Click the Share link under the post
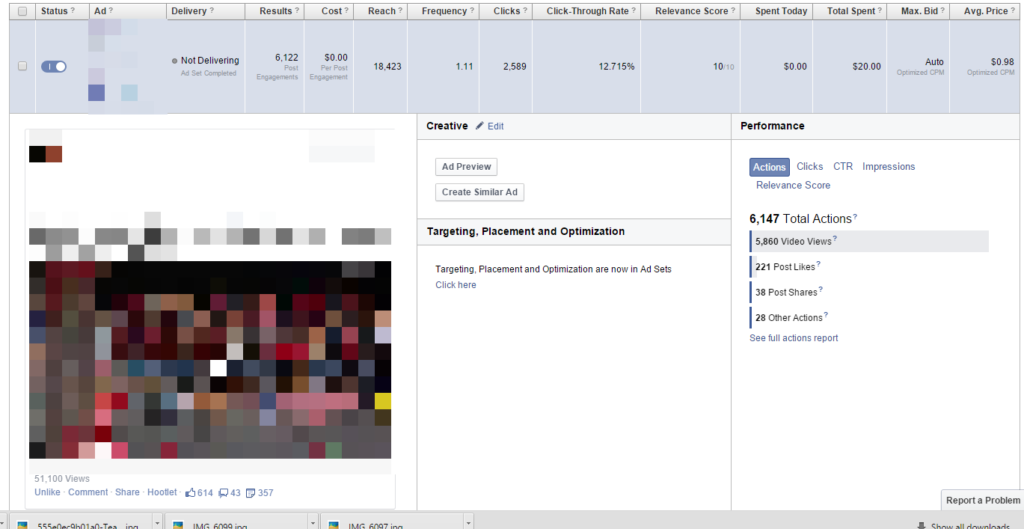This screenshot has width=1024, height=529. tap(127, 492)
